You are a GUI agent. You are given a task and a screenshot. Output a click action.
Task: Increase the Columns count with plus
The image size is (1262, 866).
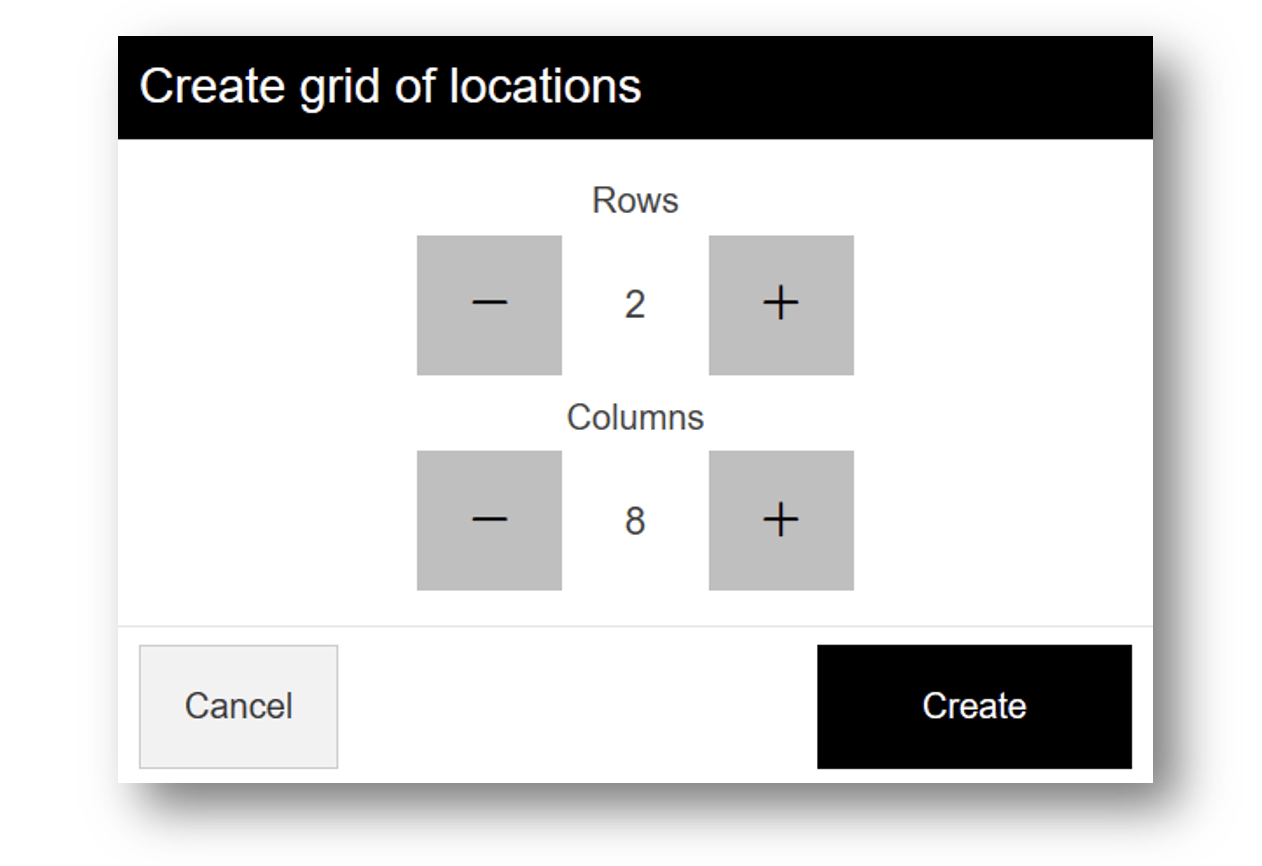point(781,520)
